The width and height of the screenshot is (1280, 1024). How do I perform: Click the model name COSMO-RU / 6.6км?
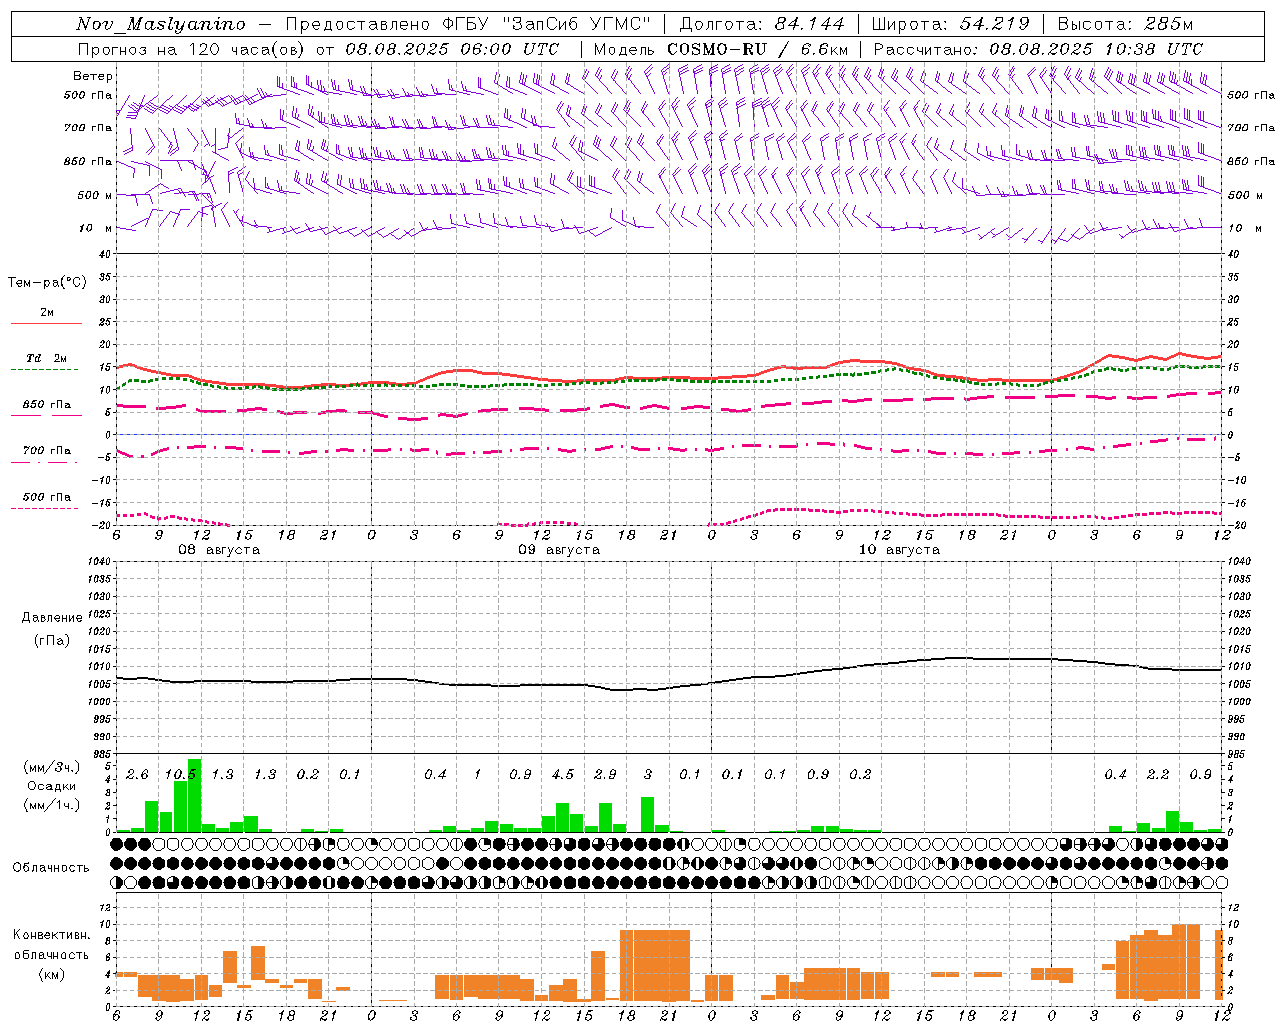click(x=757, y=49)
